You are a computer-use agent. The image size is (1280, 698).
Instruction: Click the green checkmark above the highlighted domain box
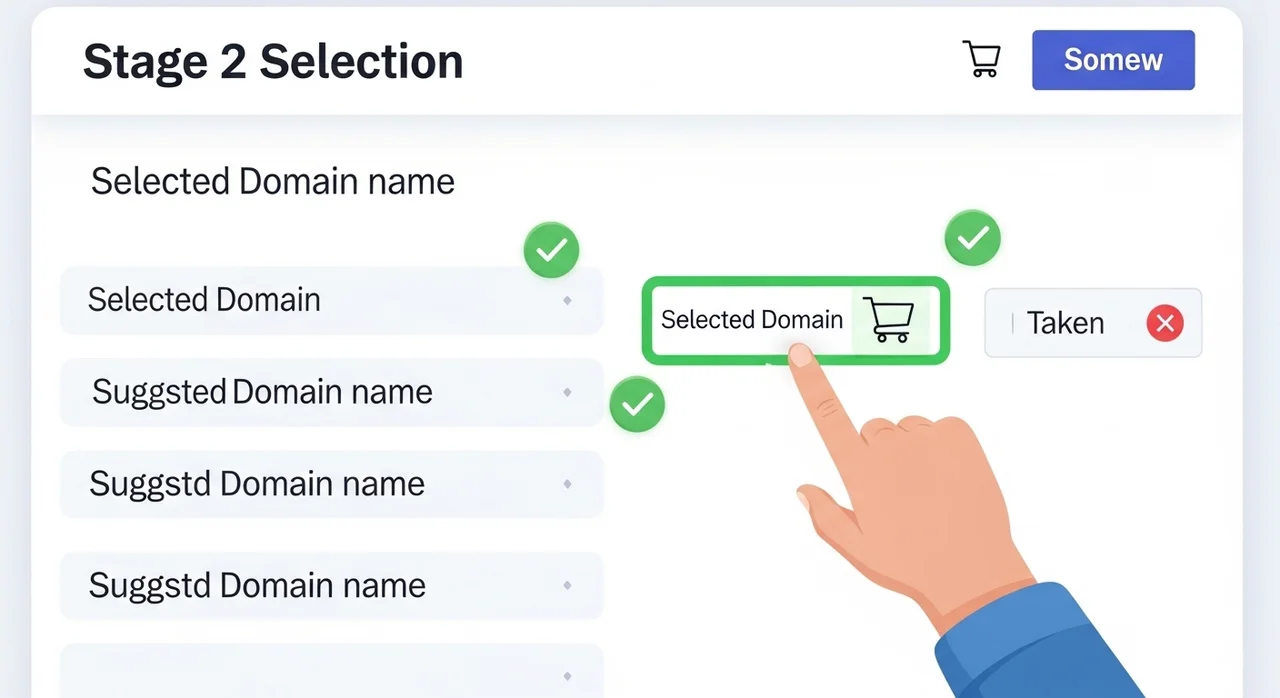click(x=972, y=238)
